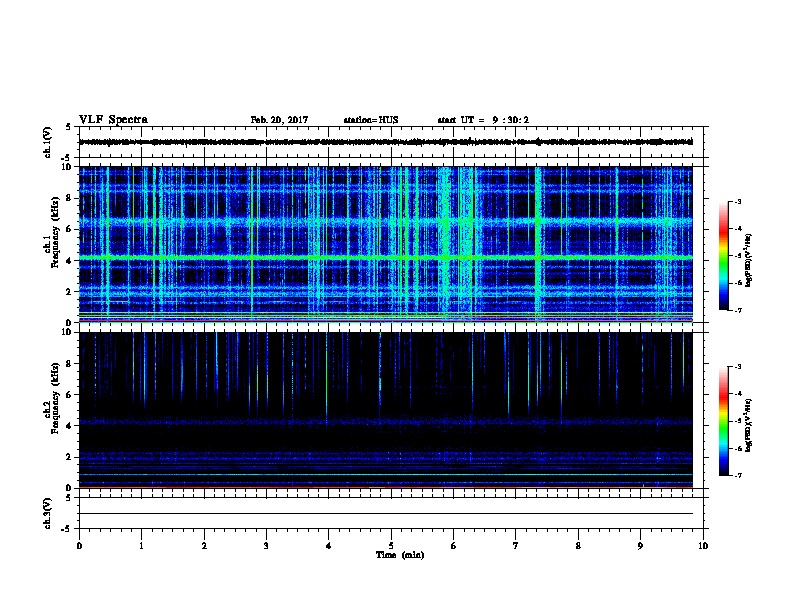Click the 'VLF Spectra' title text
Image resolution: width=792 pixels, height=612 pixels.
113,120
